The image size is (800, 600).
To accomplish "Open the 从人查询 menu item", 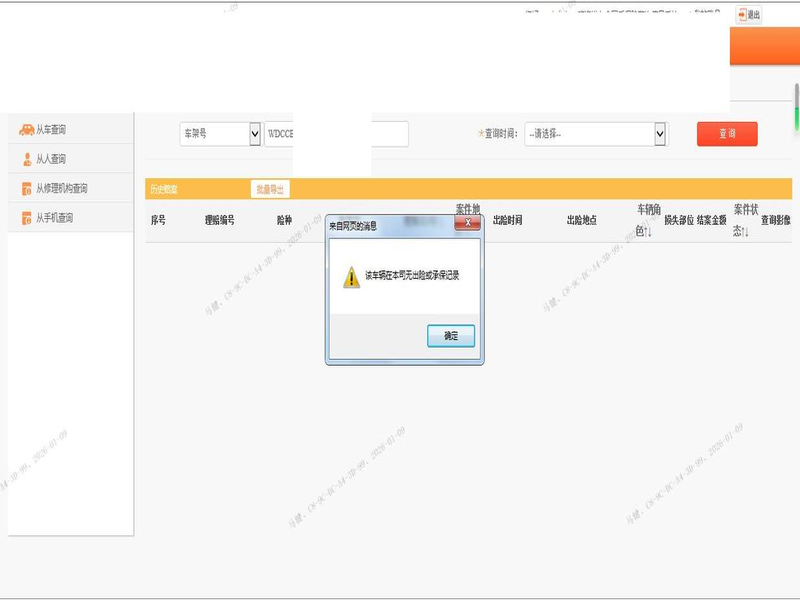I will point(51,159).
